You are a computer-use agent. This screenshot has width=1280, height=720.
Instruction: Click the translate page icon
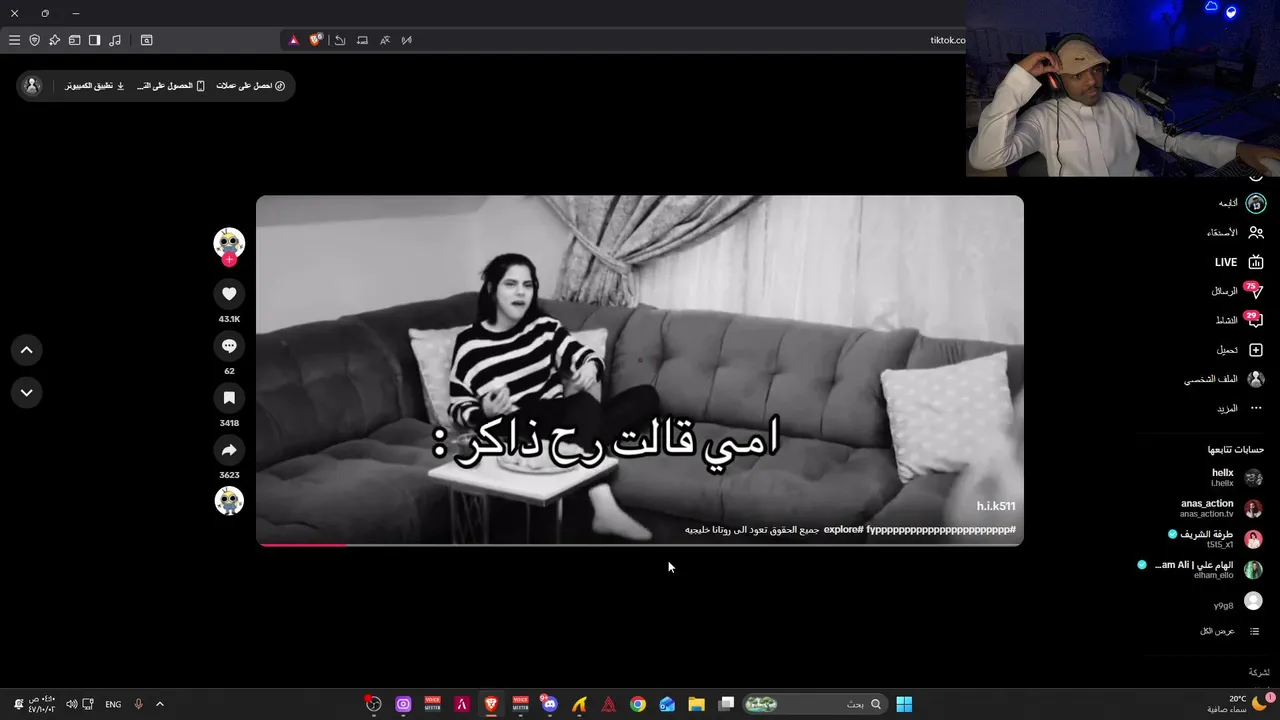(385, 40)
